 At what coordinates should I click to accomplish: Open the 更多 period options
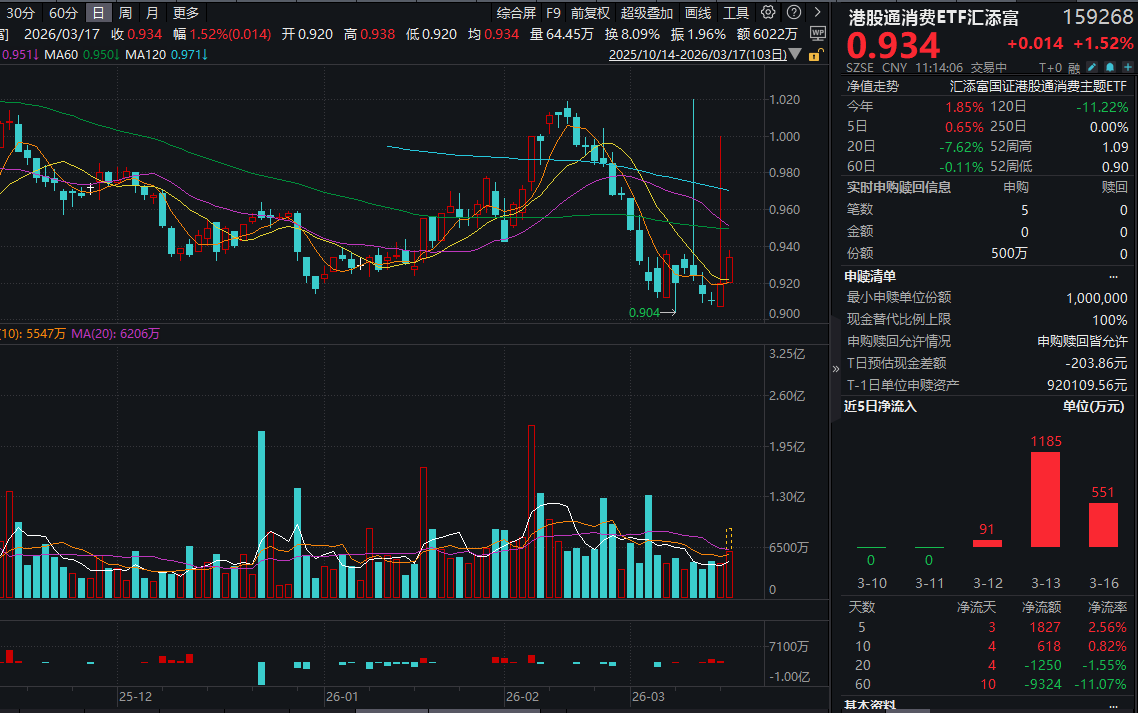click(x=186, y=13)
